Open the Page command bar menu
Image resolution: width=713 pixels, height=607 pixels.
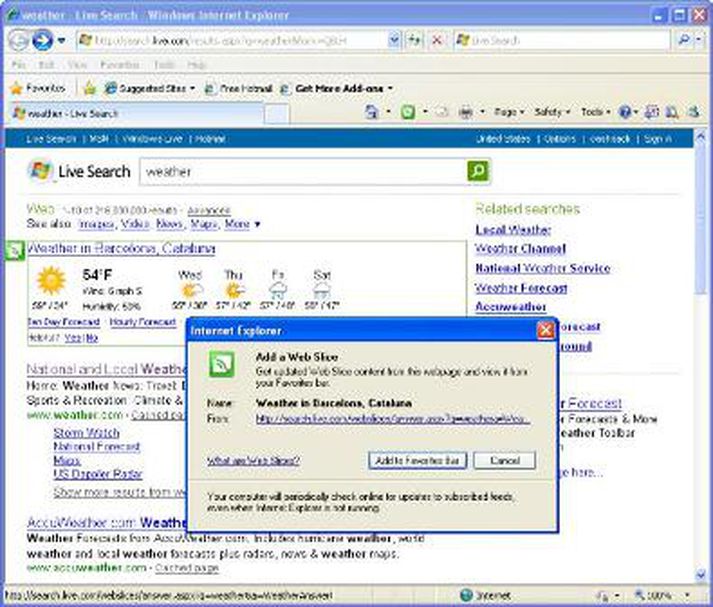[509, 112]
